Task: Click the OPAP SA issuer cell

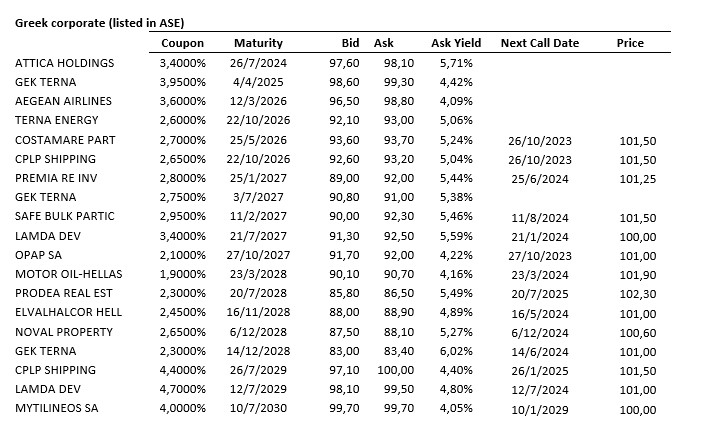Action: [38, 255]
